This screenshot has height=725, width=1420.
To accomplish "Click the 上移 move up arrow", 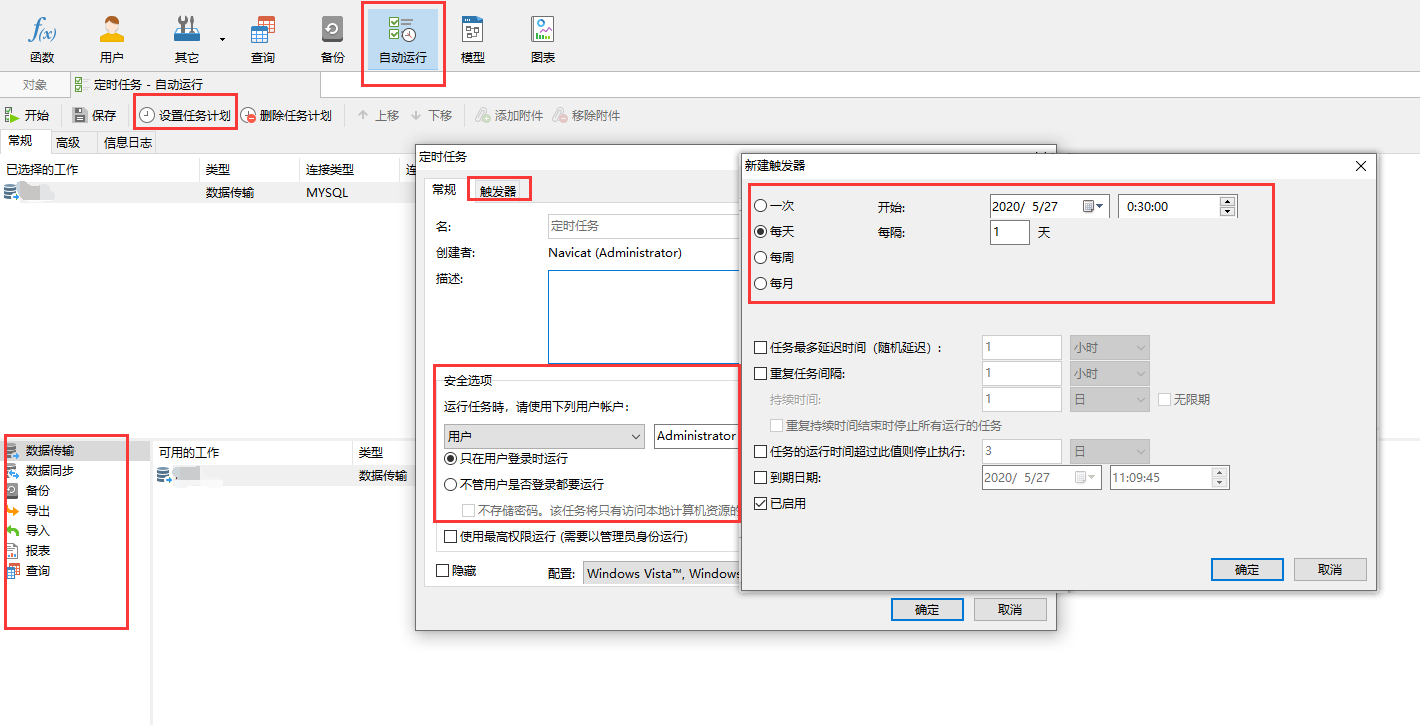I will click(378, 115).
